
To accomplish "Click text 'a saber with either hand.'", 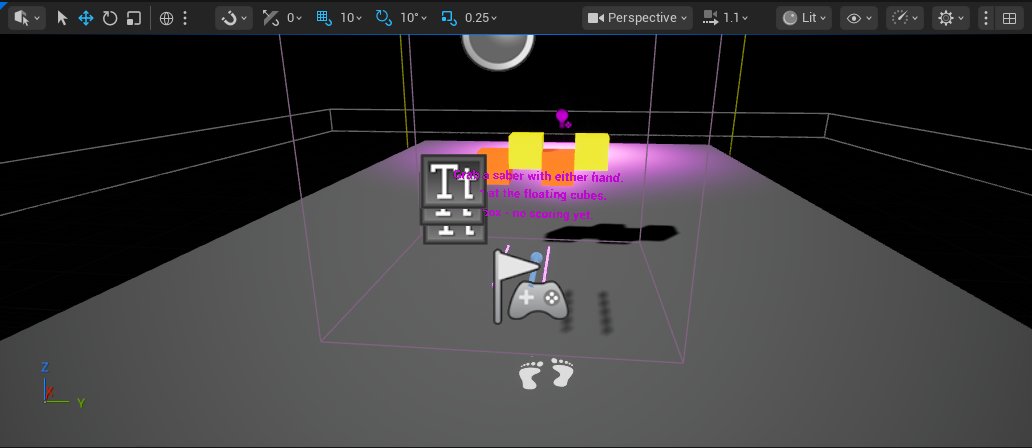I will coord(553,176).
